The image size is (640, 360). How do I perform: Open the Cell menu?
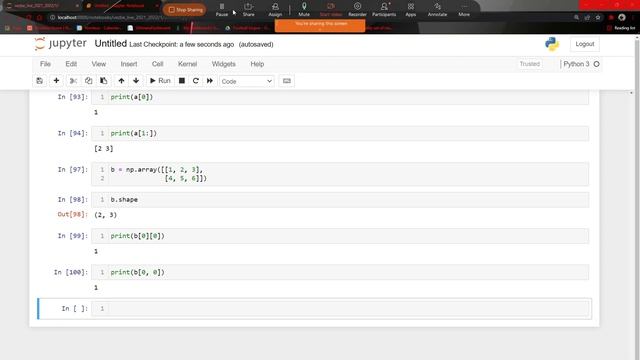158,64
